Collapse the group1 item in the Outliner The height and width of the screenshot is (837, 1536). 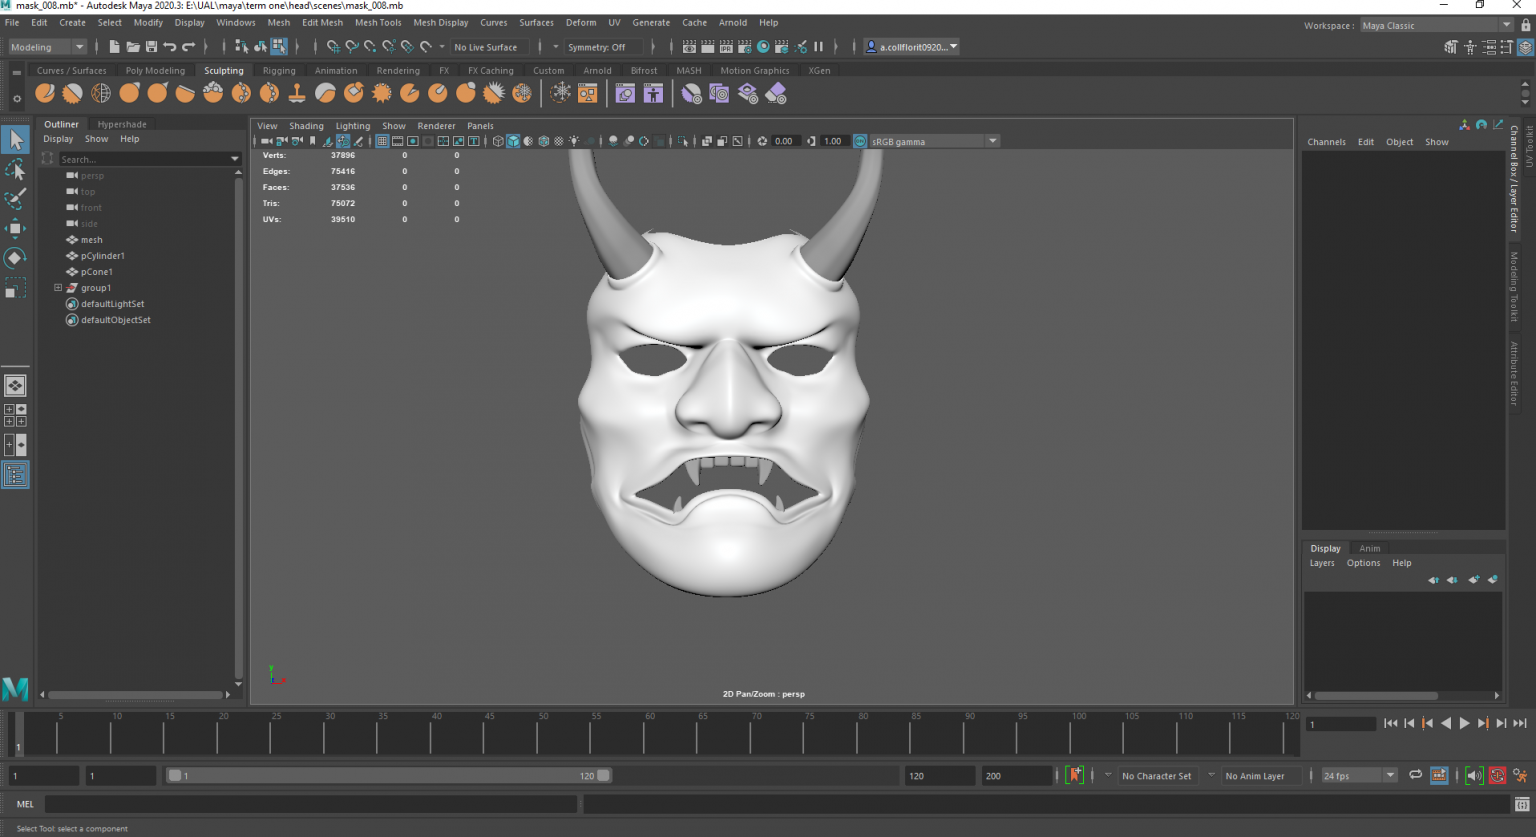(58, 287)
